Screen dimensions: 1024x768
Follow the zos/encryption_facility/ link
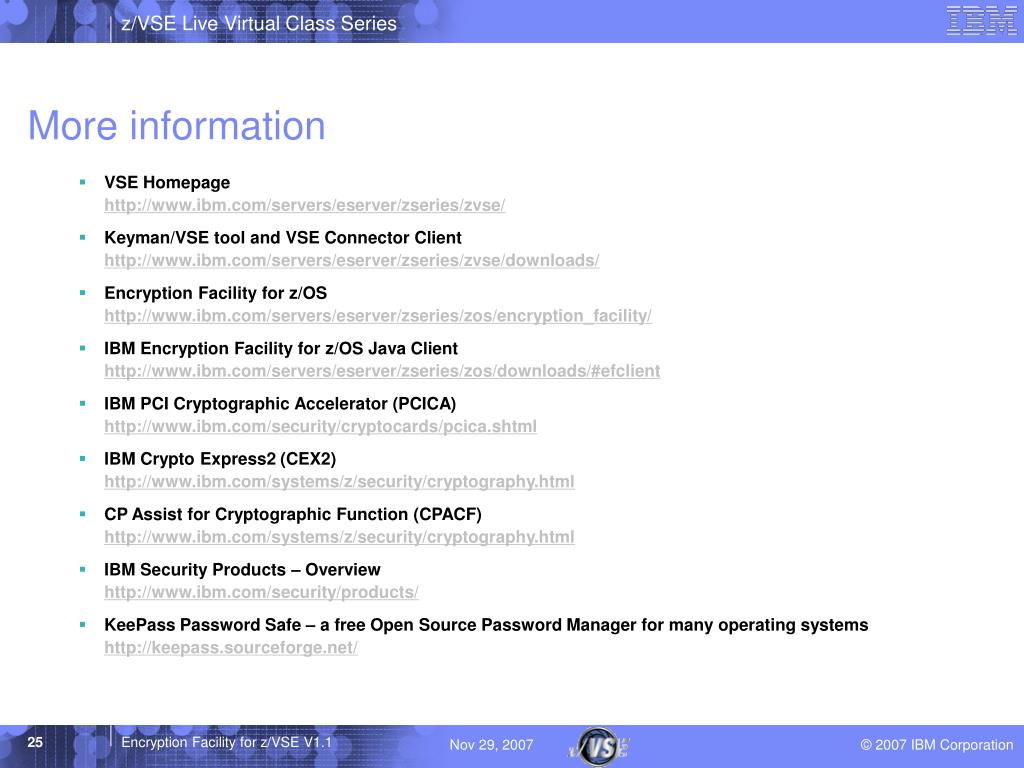(x=378, y=316)
